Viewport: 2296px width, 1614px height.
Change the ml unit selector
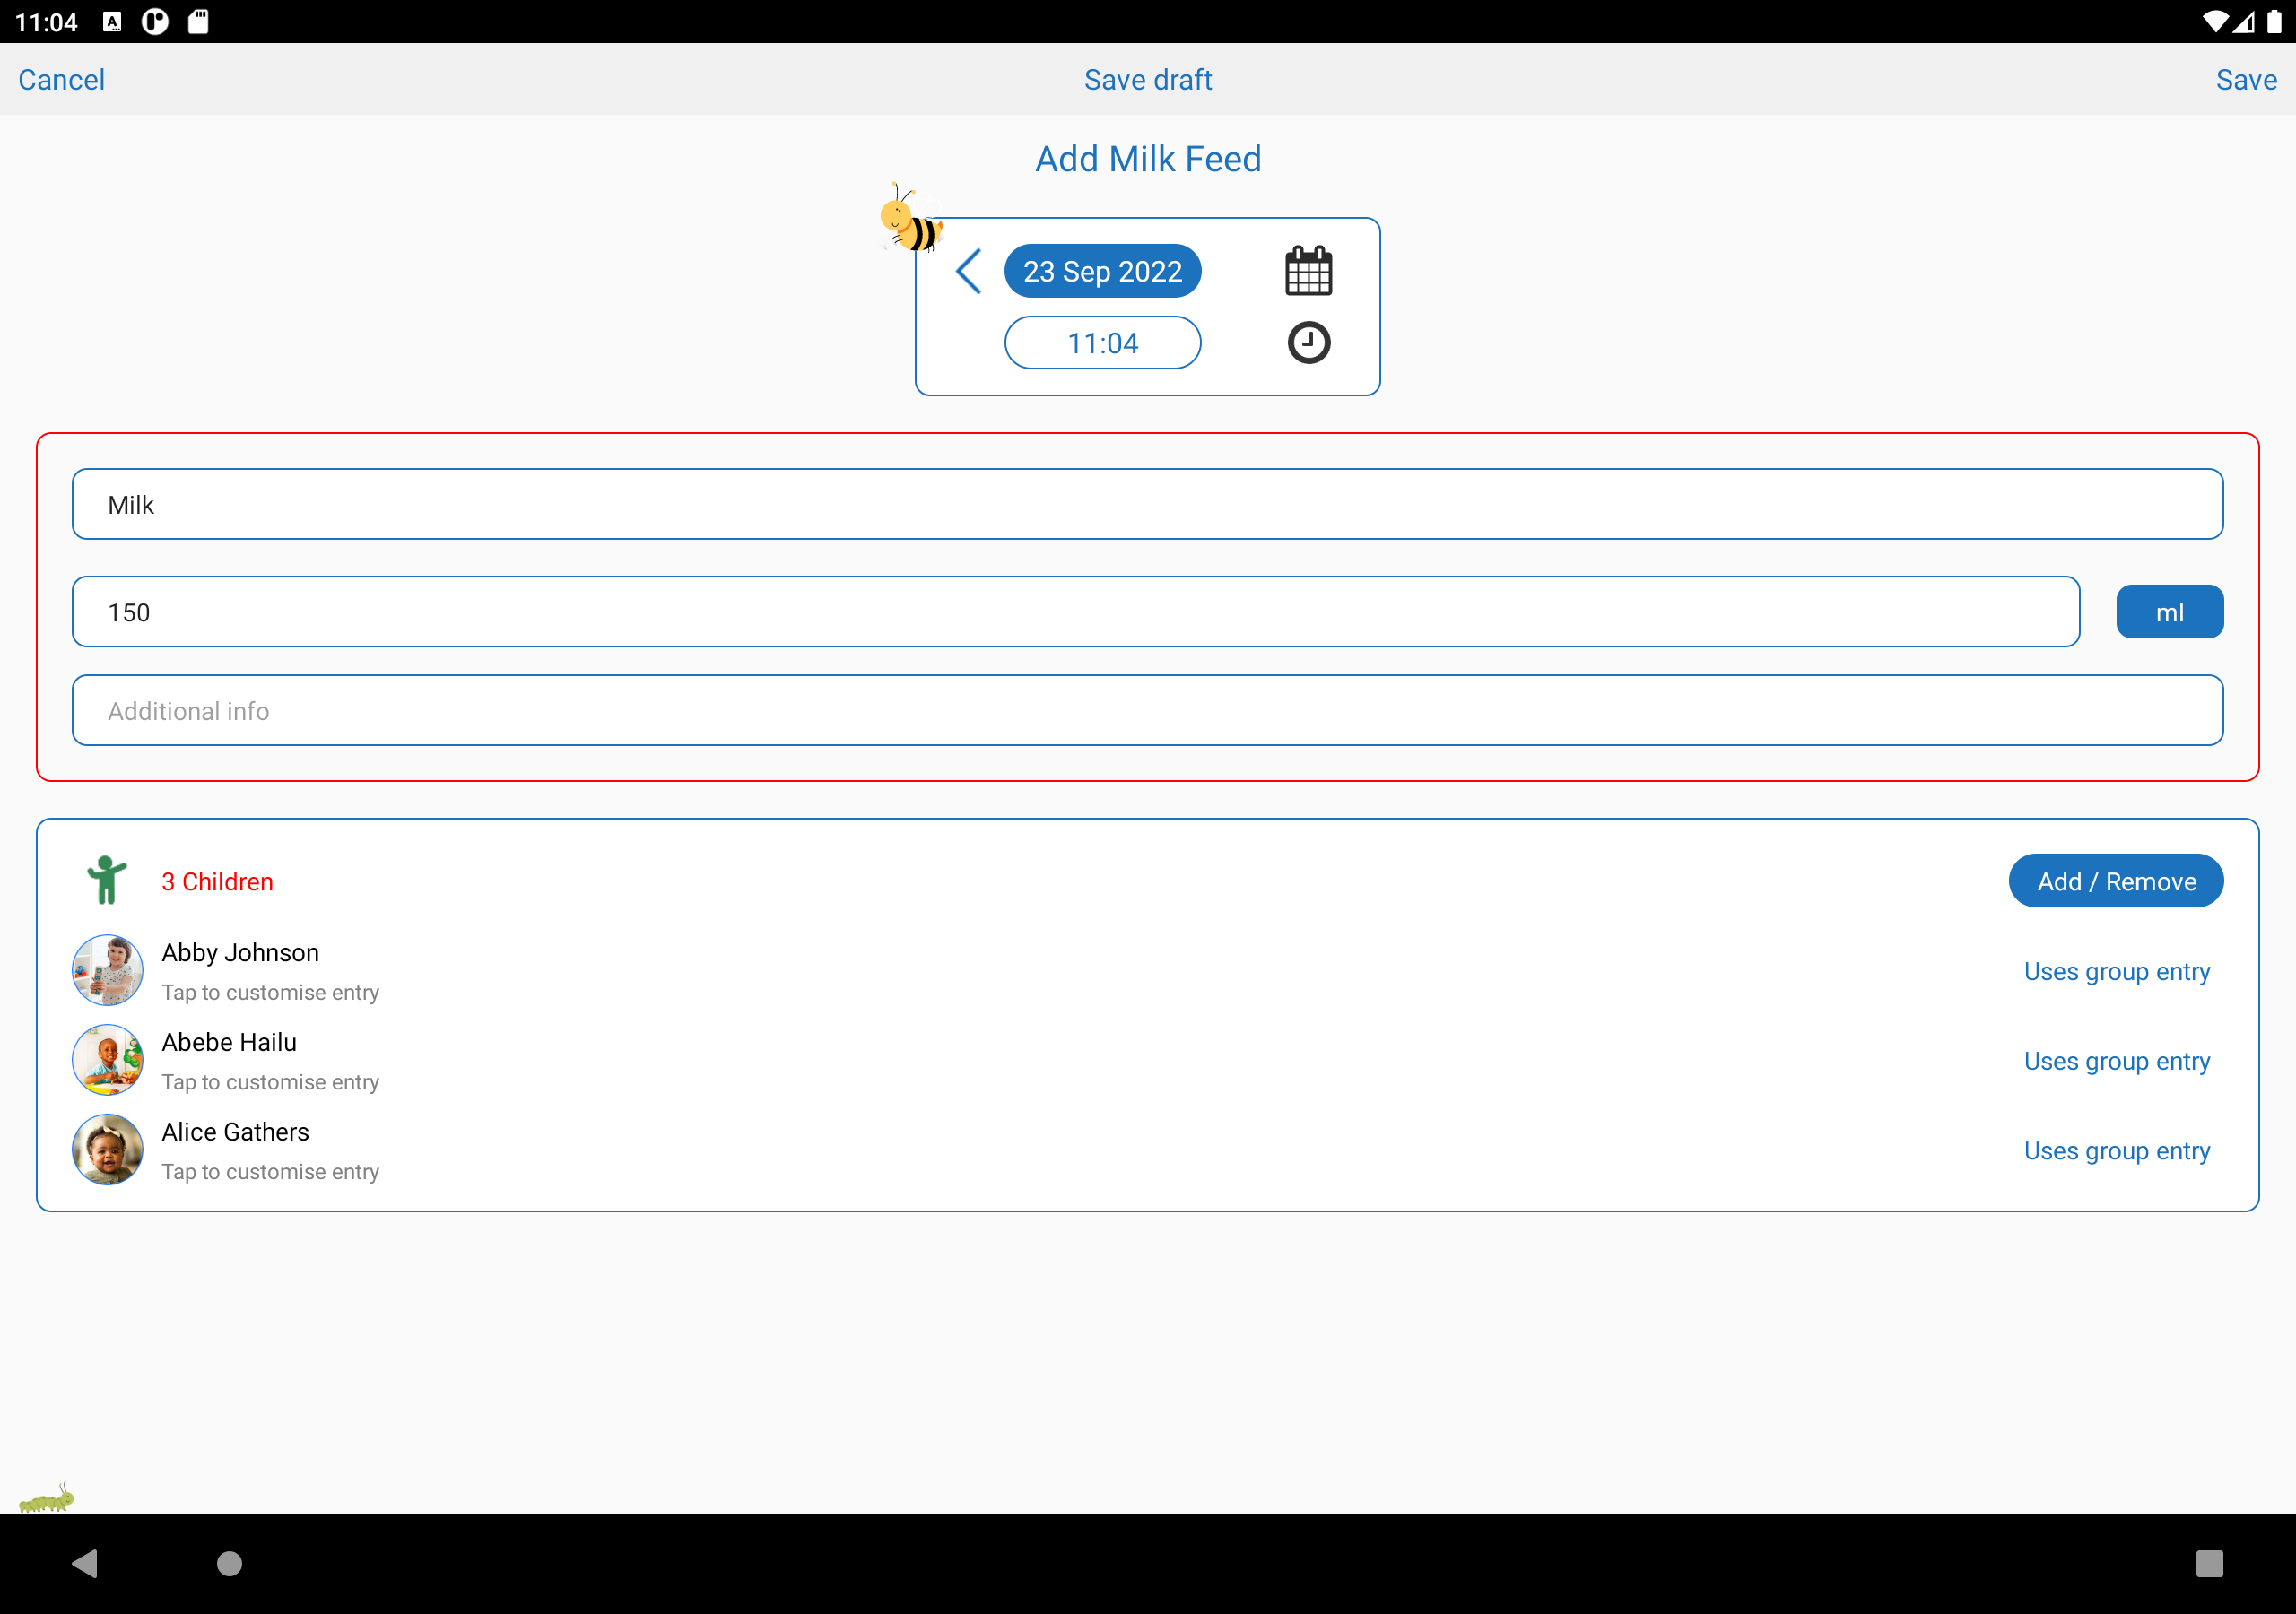point(2169,612)
